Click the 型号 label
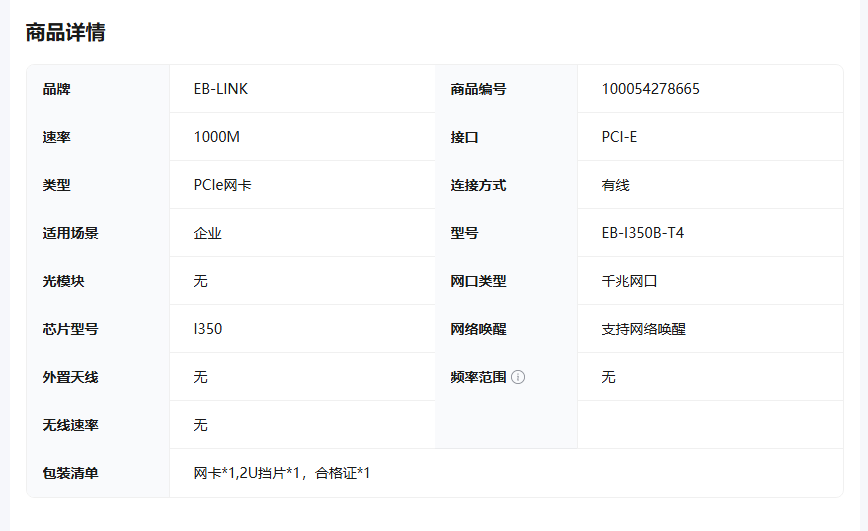This screenshot has height=531, width=868. click(464, 233)
